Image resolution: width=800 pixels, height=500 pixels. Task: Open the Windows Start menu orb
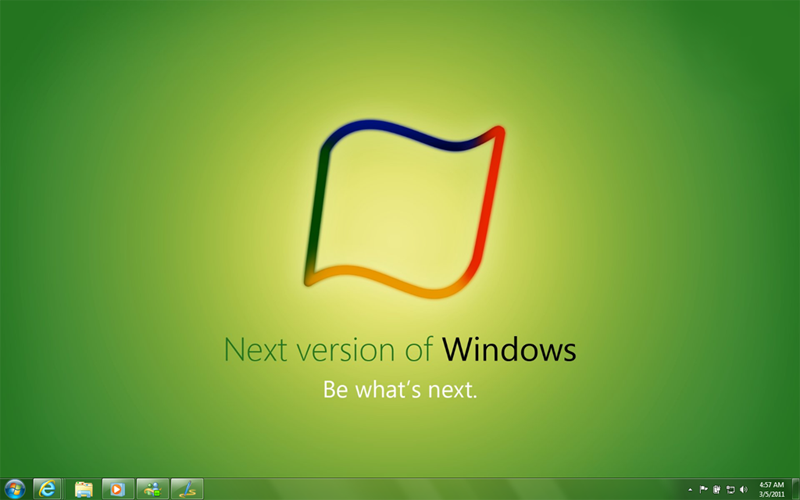(x=14, y=489)
